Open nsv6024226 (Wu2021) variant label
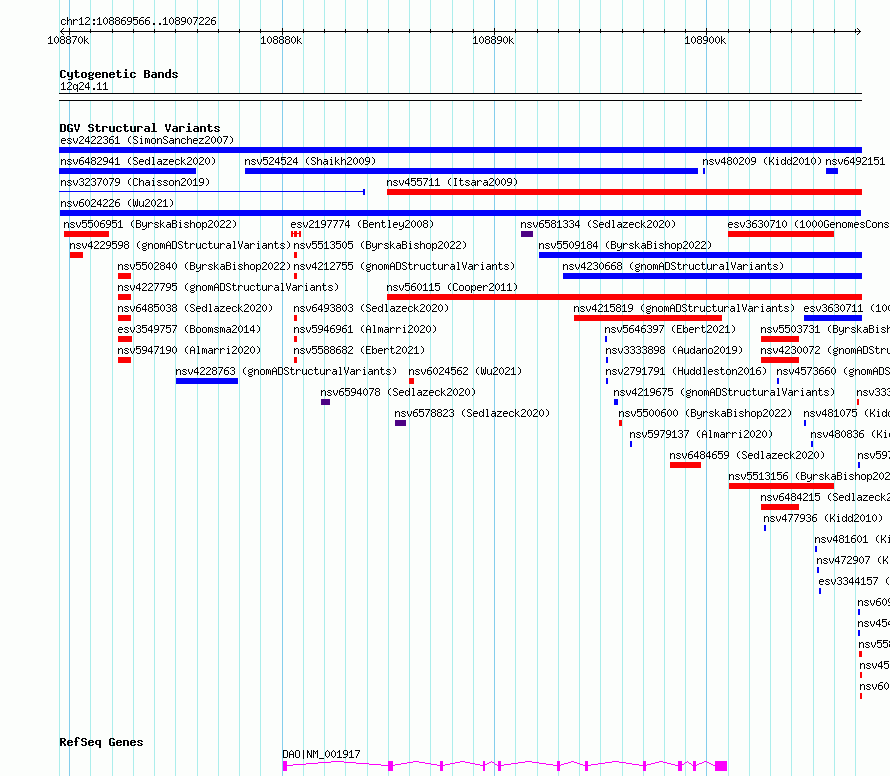 click(117, 203)
